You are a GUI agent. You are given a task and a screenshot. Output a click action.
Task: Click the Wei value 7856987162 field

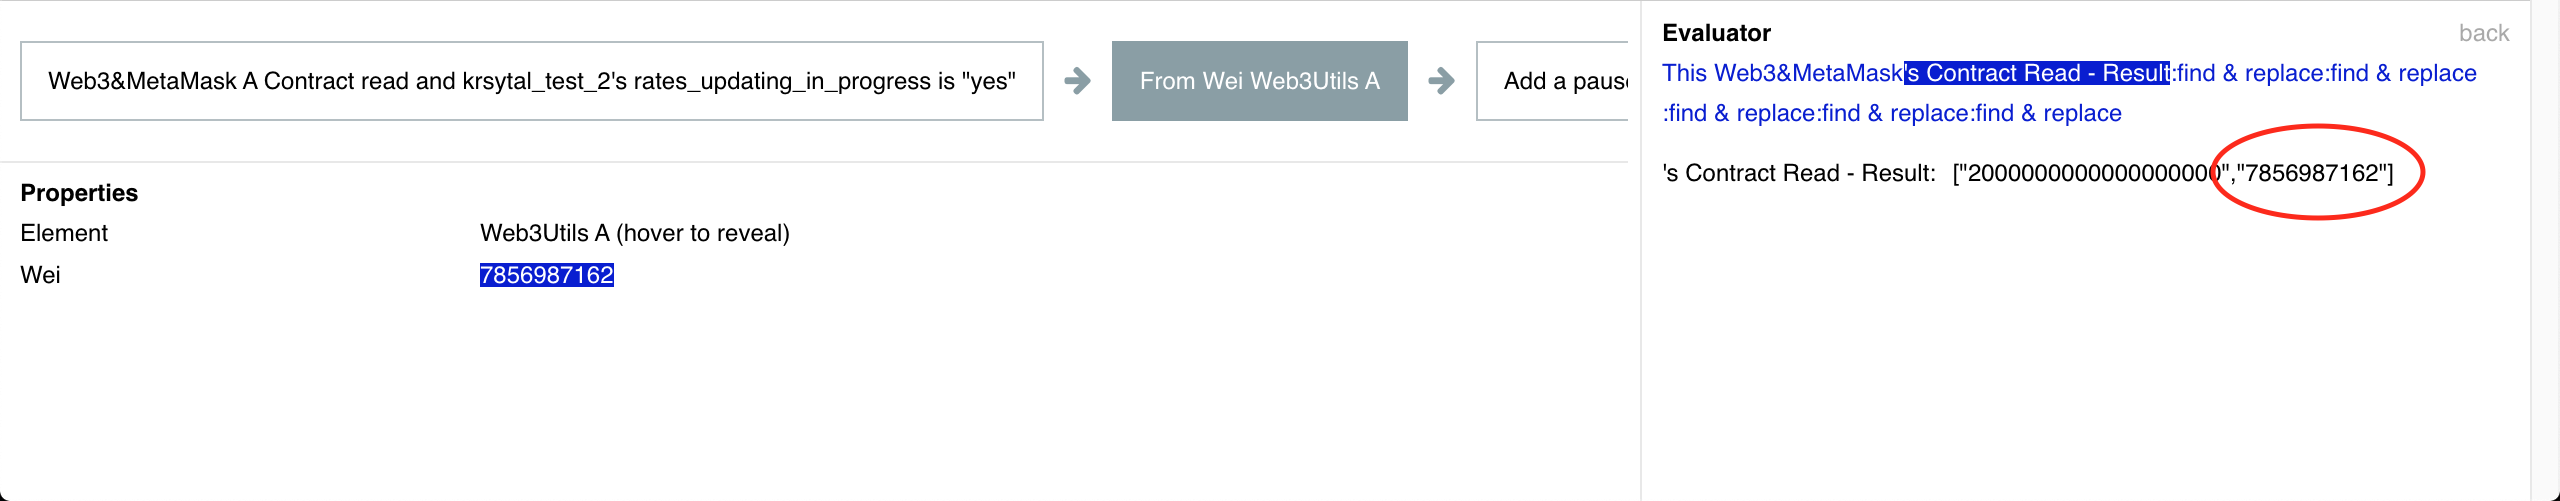click(x=547, y=275)
